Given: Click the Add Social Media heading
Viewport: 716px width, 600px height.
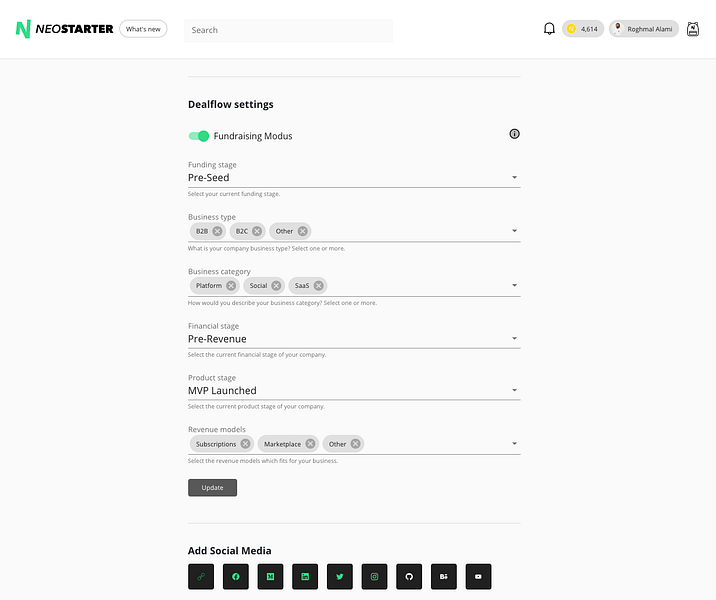Looking at the screenshot, I should point(230,551).
